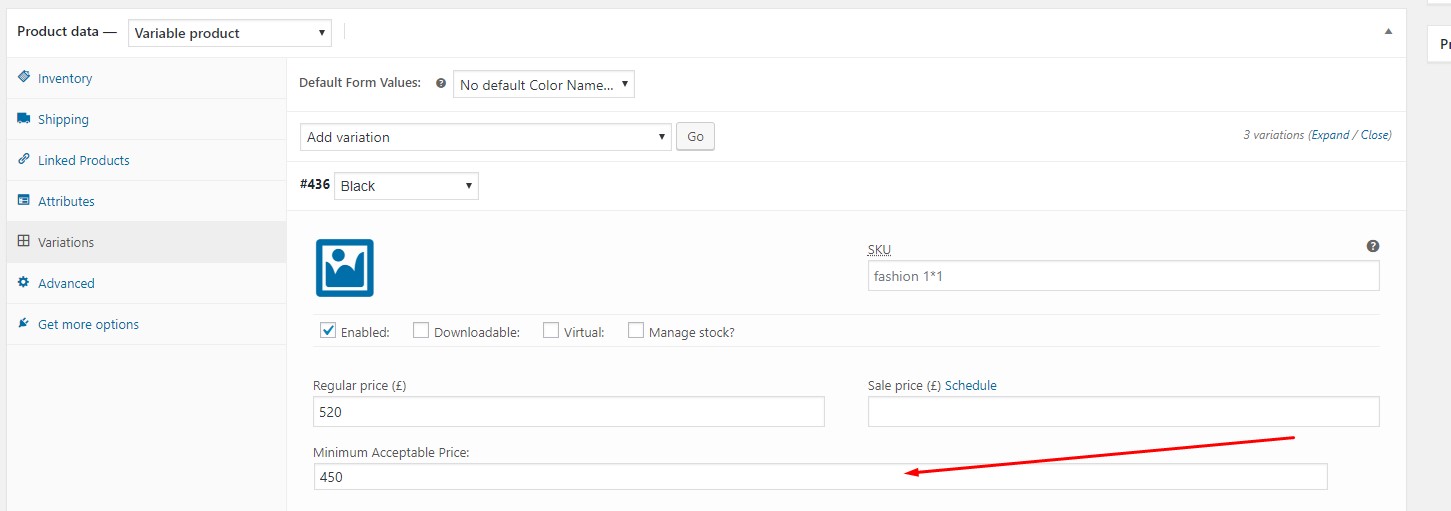Image resolution: width=1451 pixels, height=511 pixels.
Task: Click the SKU input field
Action: pyautogui.click(x=1123, y=276)
